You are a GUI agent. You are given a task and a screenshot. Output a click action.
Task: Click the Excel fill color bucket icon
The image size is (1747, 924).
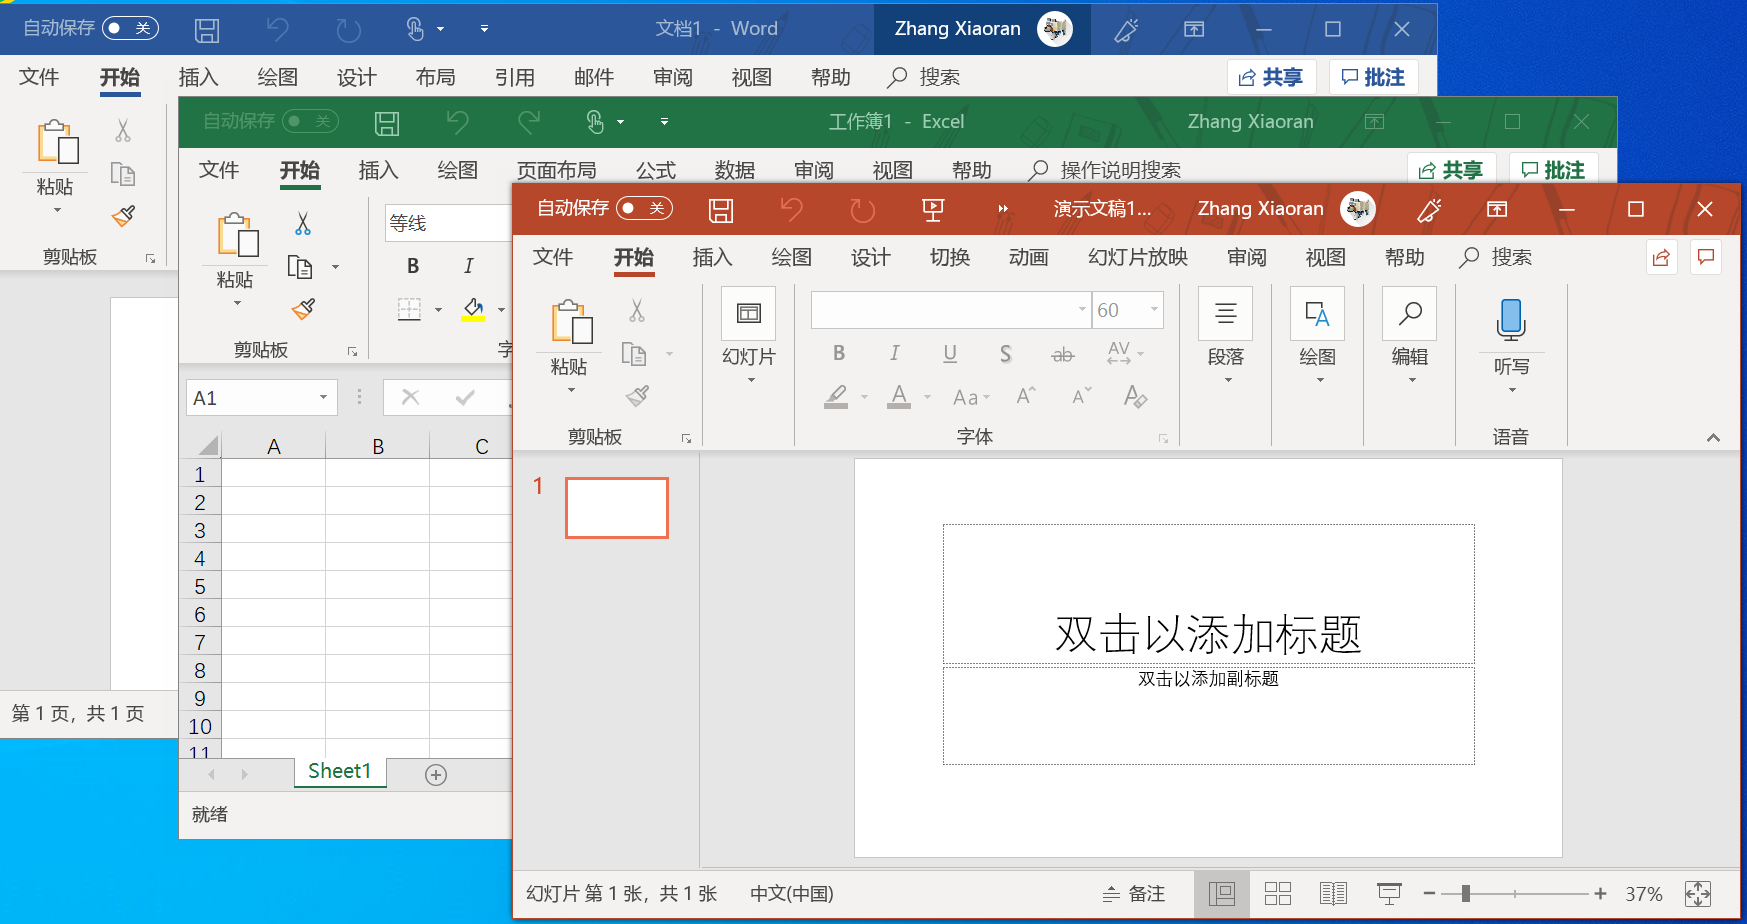(x=473, y=309)
